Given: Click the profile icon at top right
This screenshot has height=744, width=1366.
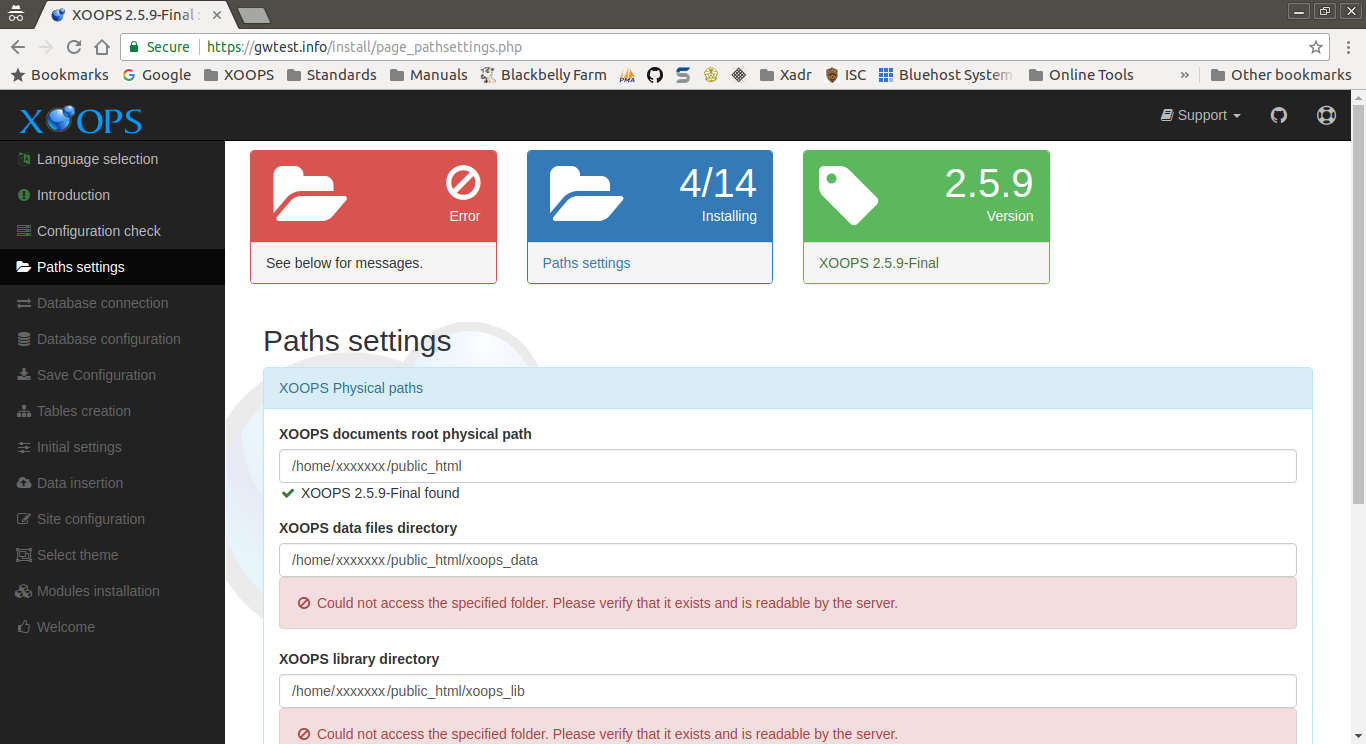Looking at the screenshot, I should tap(1326, 115).
